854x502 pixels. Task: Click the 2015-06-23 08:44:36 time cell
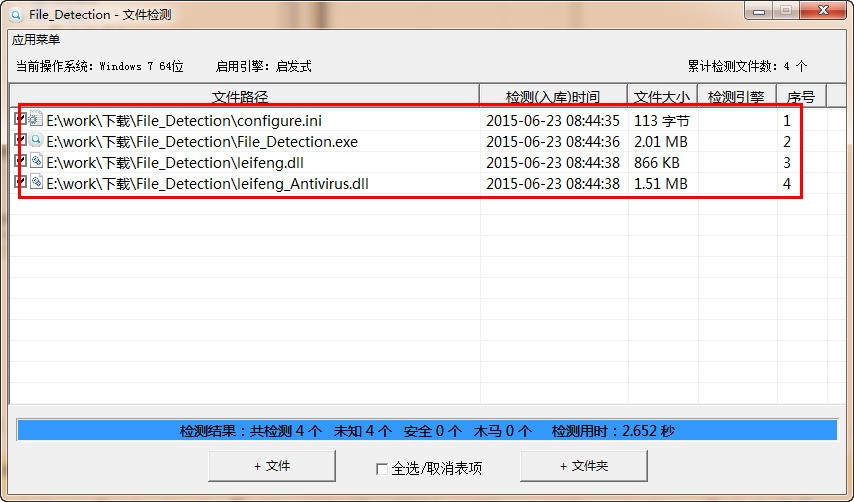(553, 142)
